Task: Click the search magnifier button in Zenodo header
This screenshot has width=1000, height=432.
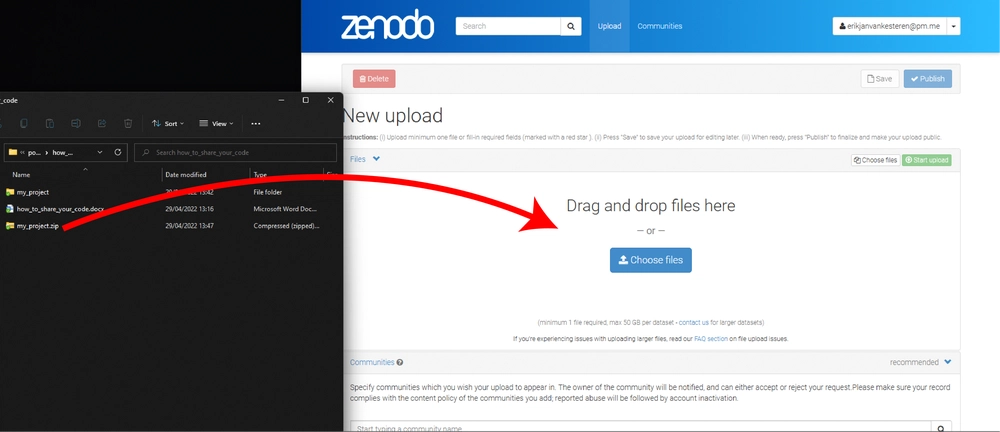Action: (x=571, y=26)
